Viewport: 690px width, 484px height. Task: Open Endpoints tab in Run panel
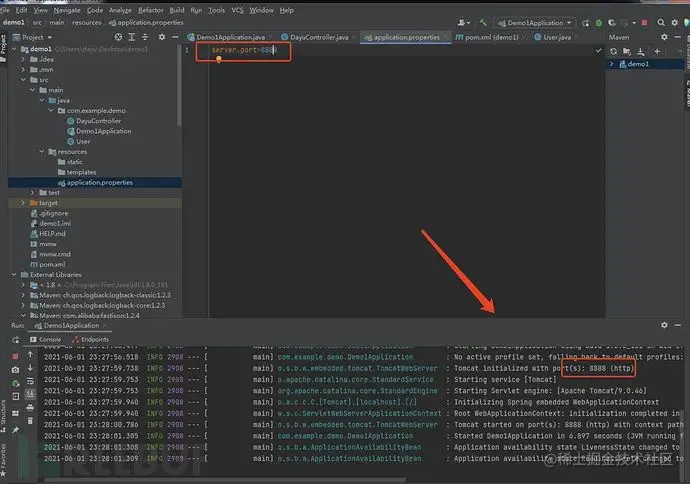90,340
